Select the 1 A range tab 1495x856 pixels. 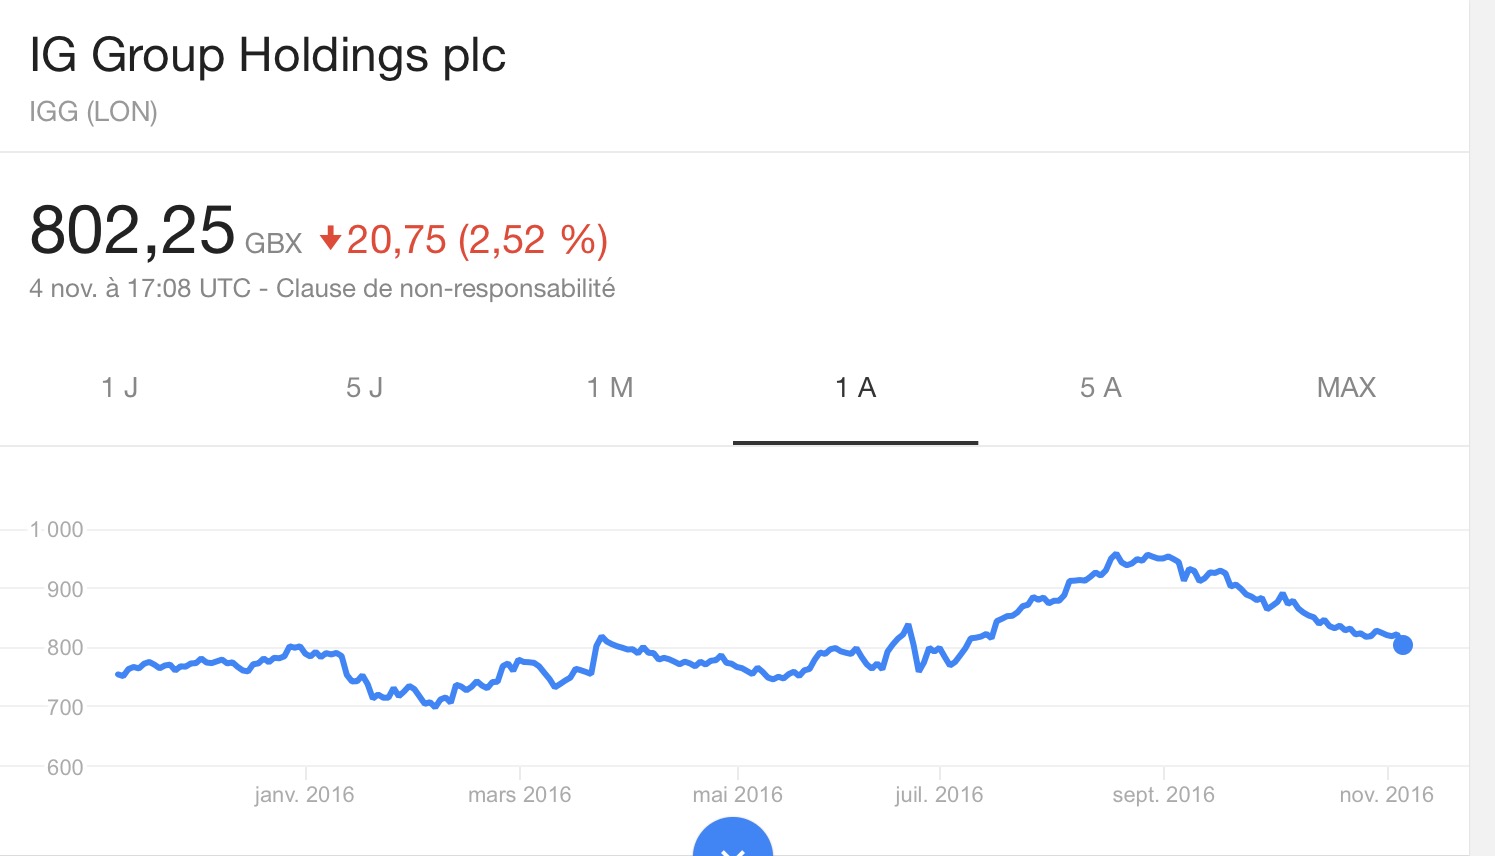point(855,388)
